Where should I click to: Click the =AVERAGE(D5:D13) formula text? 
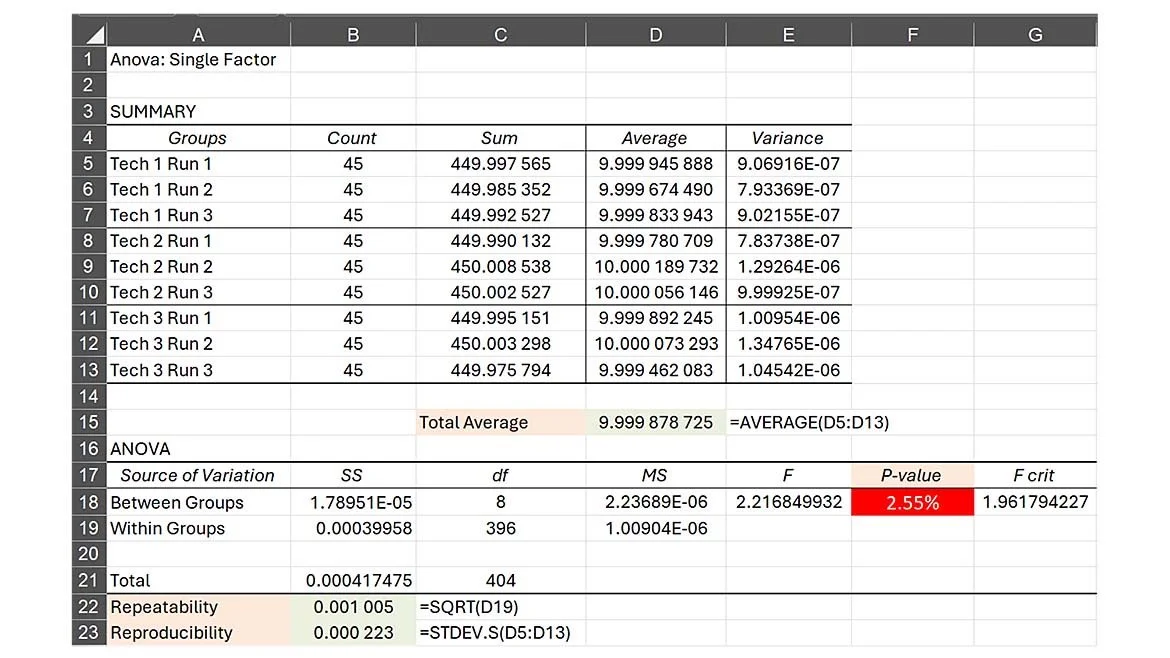pyautogui.click(x=810, y=422)
